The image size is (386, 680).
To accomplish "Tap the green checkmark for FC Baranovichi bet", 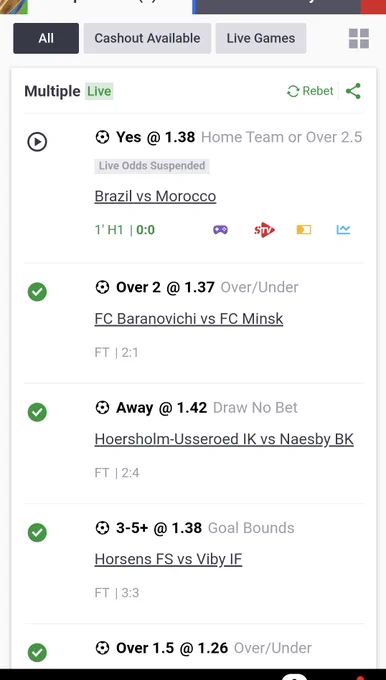I will [x=37, y=292].
